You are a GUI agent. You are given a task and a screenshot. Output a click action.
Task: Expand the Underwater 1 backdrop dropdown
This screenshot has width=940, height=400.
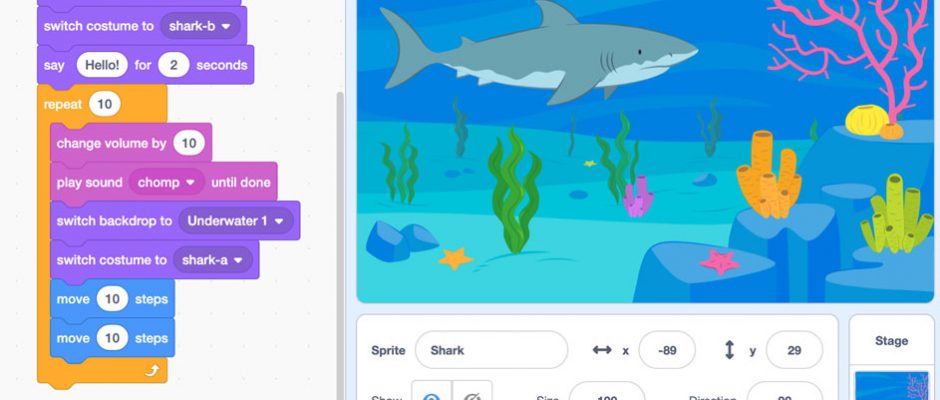pyautogui.click(x=236, y=221)
